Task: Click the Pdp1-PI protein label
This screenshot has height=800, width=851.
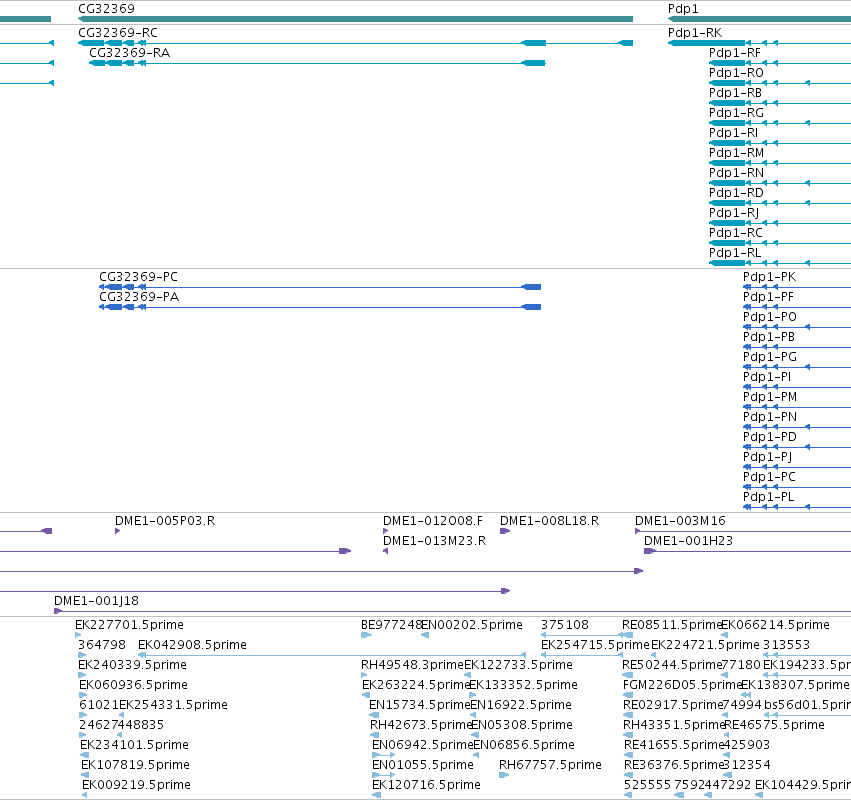Action: 767,377
